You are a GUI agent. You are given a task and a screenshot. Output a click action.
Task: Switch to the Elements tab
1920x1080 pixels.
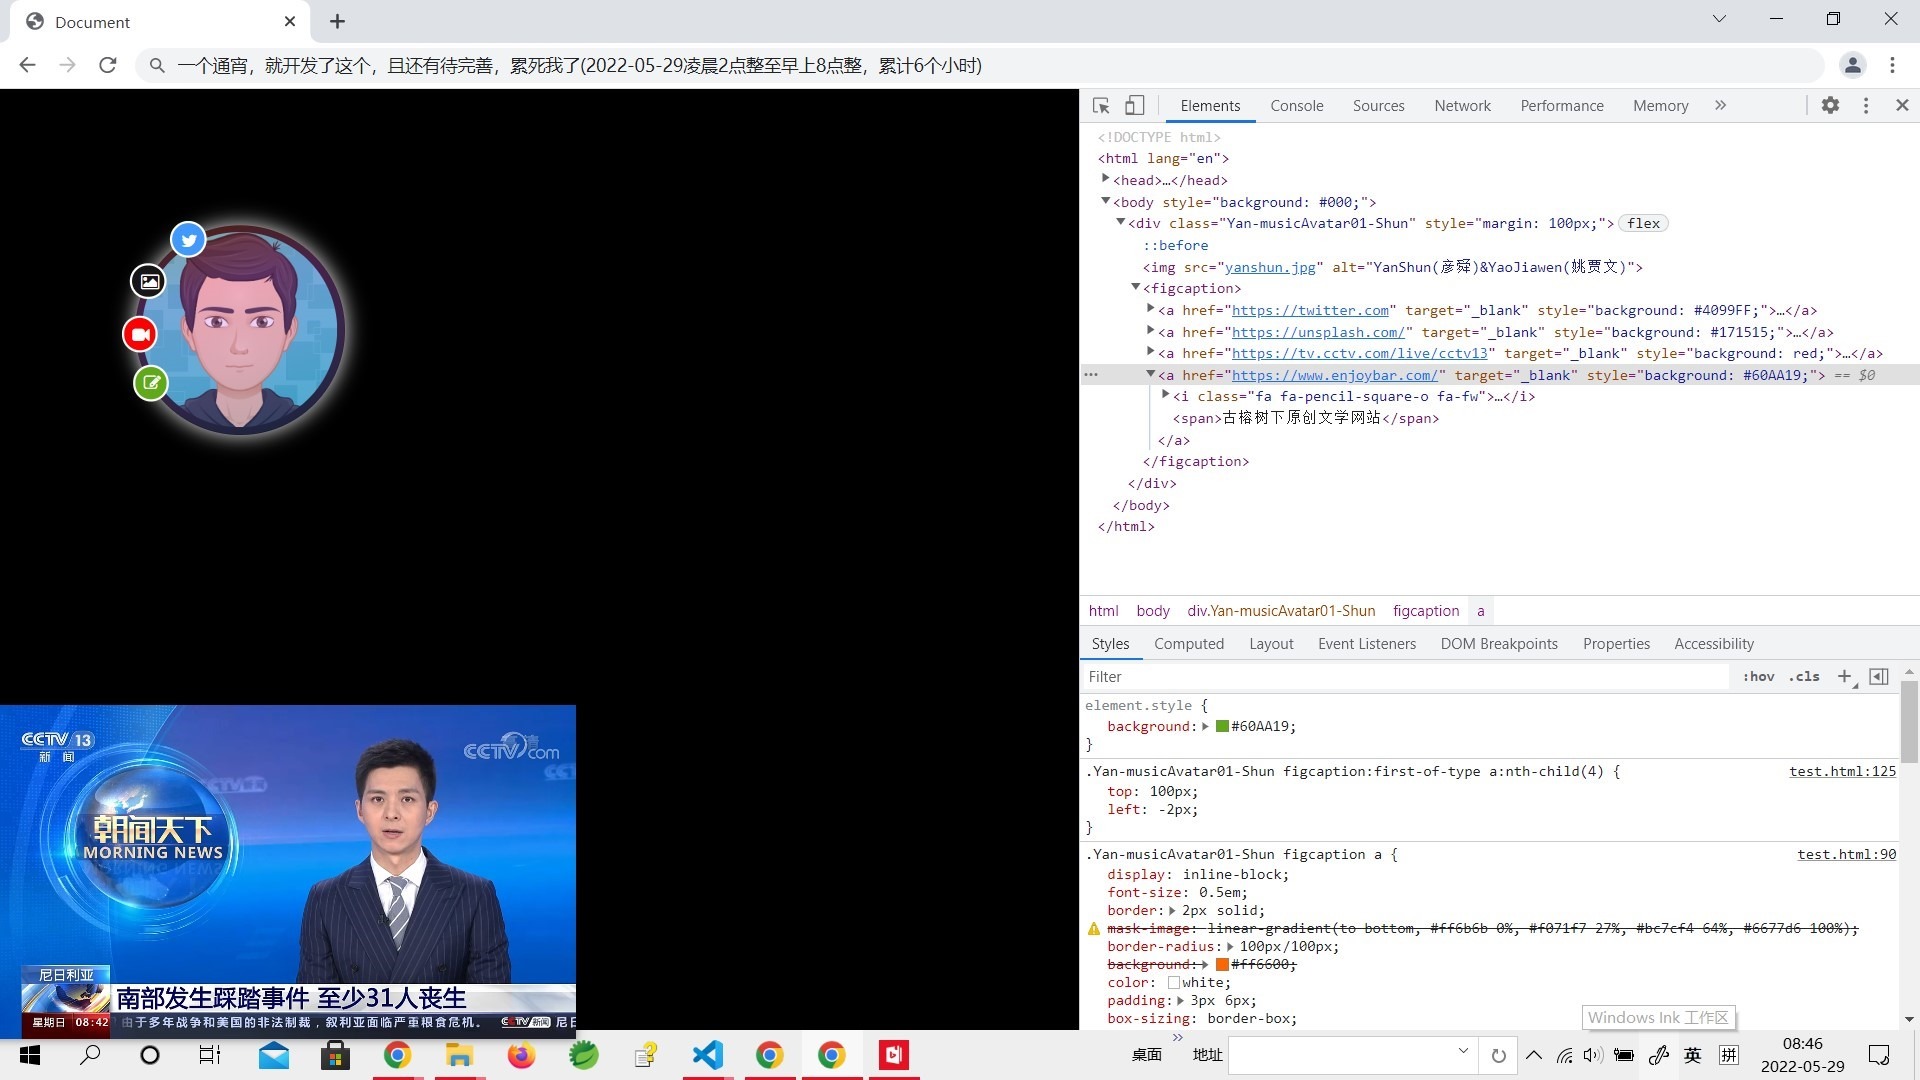point(1210,105)
